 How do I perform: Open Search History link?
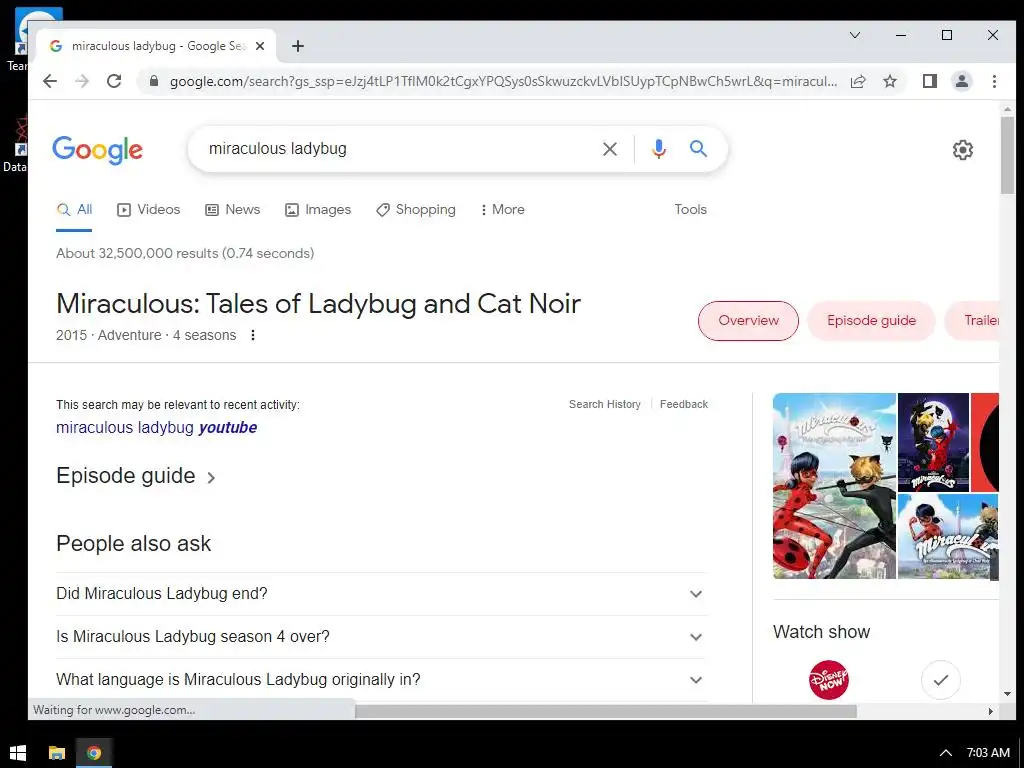pos(605,404)
